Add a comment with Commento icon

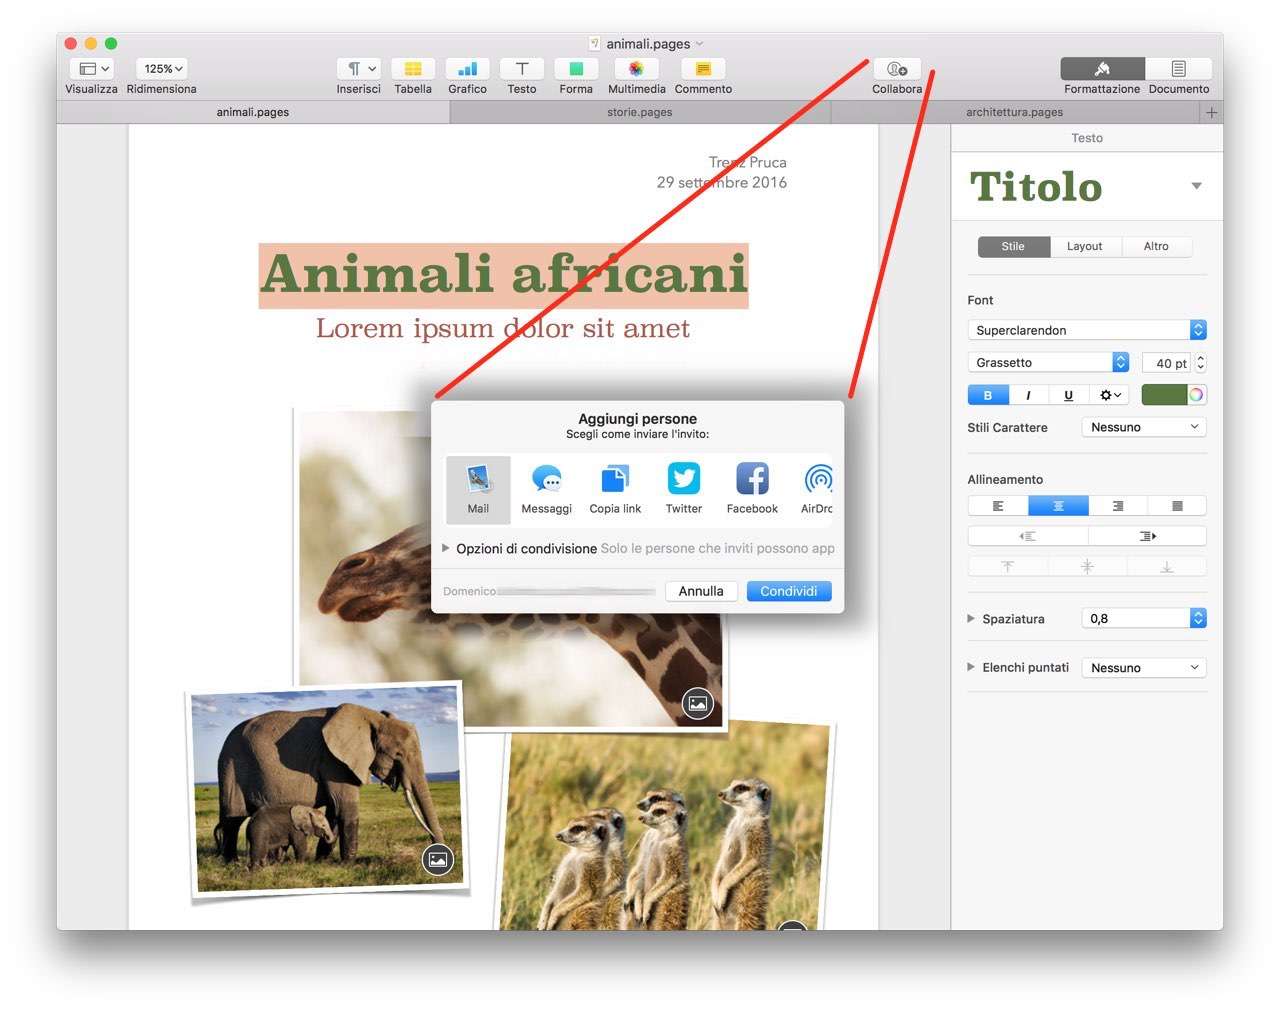703,69
